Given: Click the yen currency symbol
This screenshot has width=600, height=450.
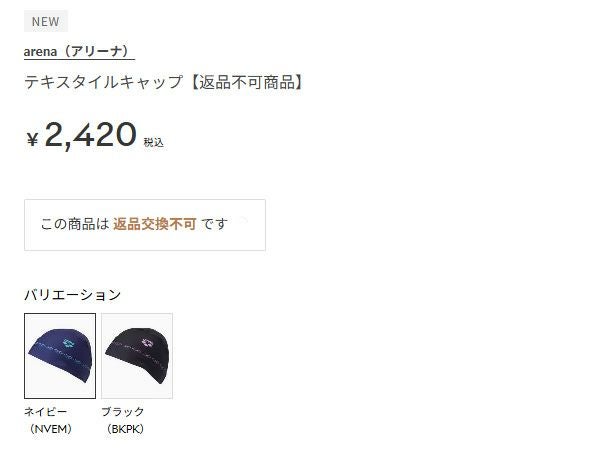Looking at the screenshot, I should 33,139.
